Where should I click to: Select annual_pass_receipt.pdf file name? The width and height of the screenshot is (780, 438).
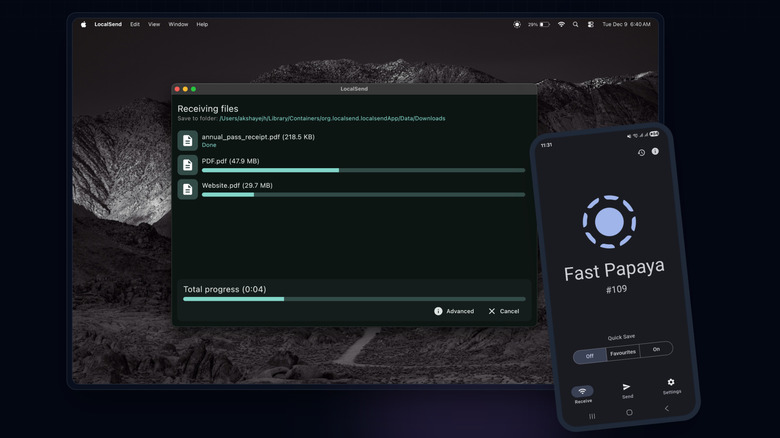258,137
